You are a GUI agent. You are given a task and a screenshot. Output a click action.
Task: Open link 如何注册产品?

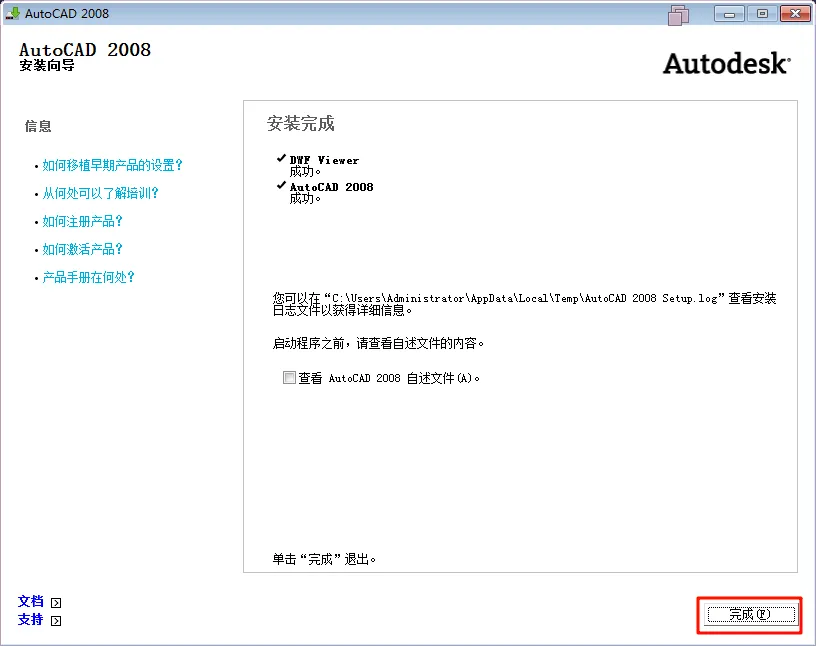[82, 222]
